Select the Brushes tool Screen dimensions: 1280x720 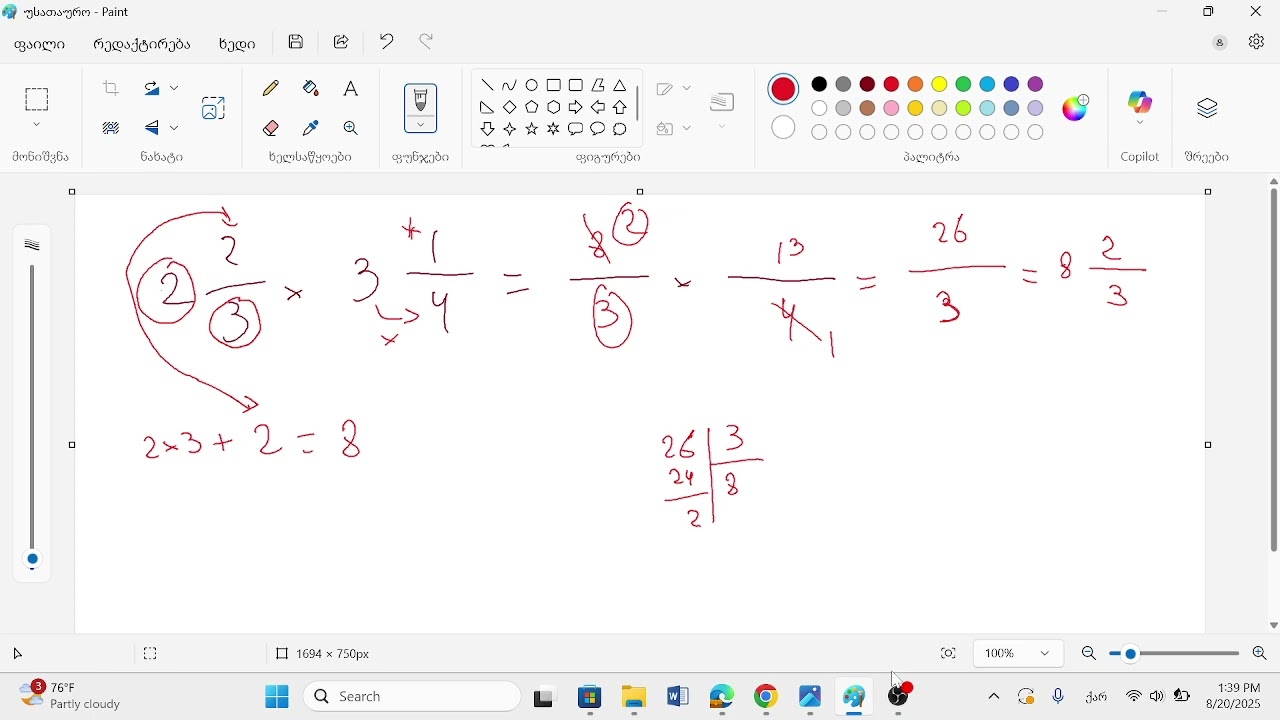click(x=421, y=100)
